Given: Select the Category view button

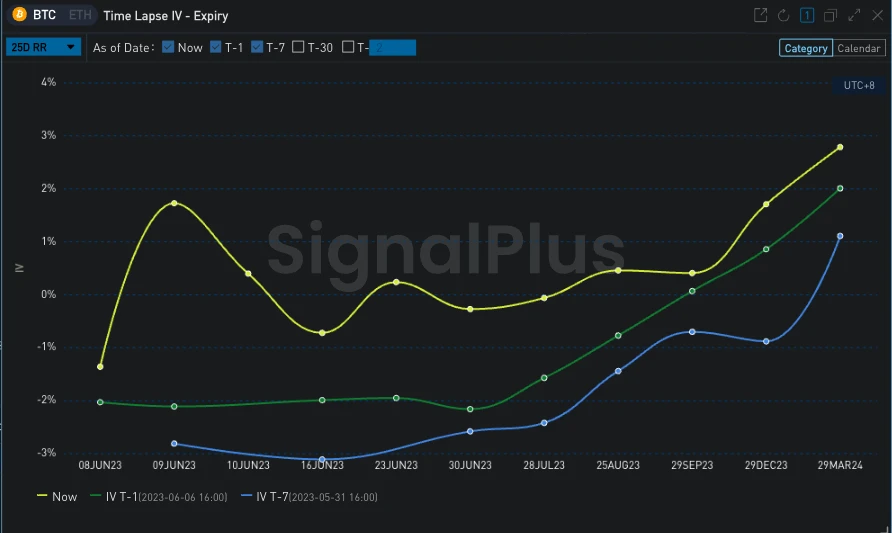Looking at the screenshot, I should (x=805, y=48).
